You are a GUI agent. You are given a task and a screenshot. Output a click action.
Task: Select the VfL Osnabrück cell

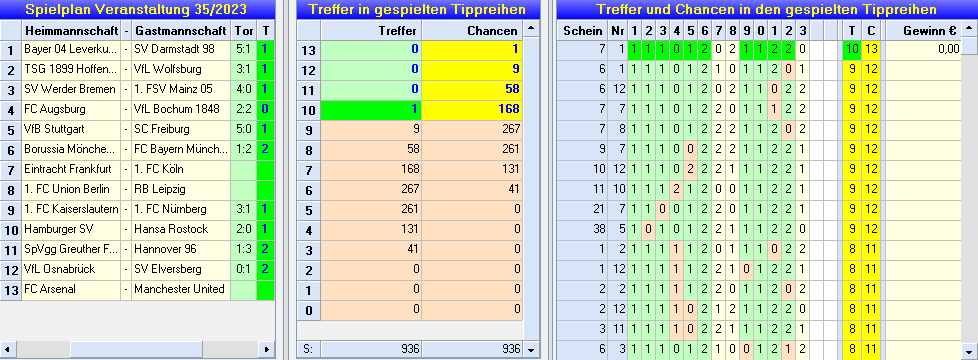tap(70, 269)
